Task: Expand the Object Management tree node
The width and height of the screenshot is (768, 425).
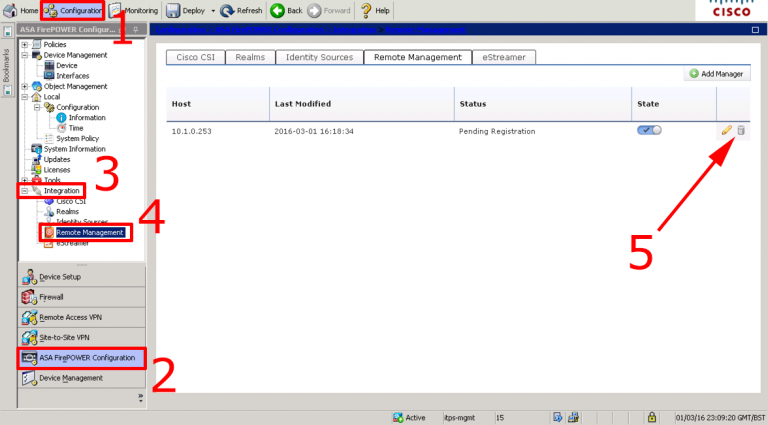Action: [24, 87]
